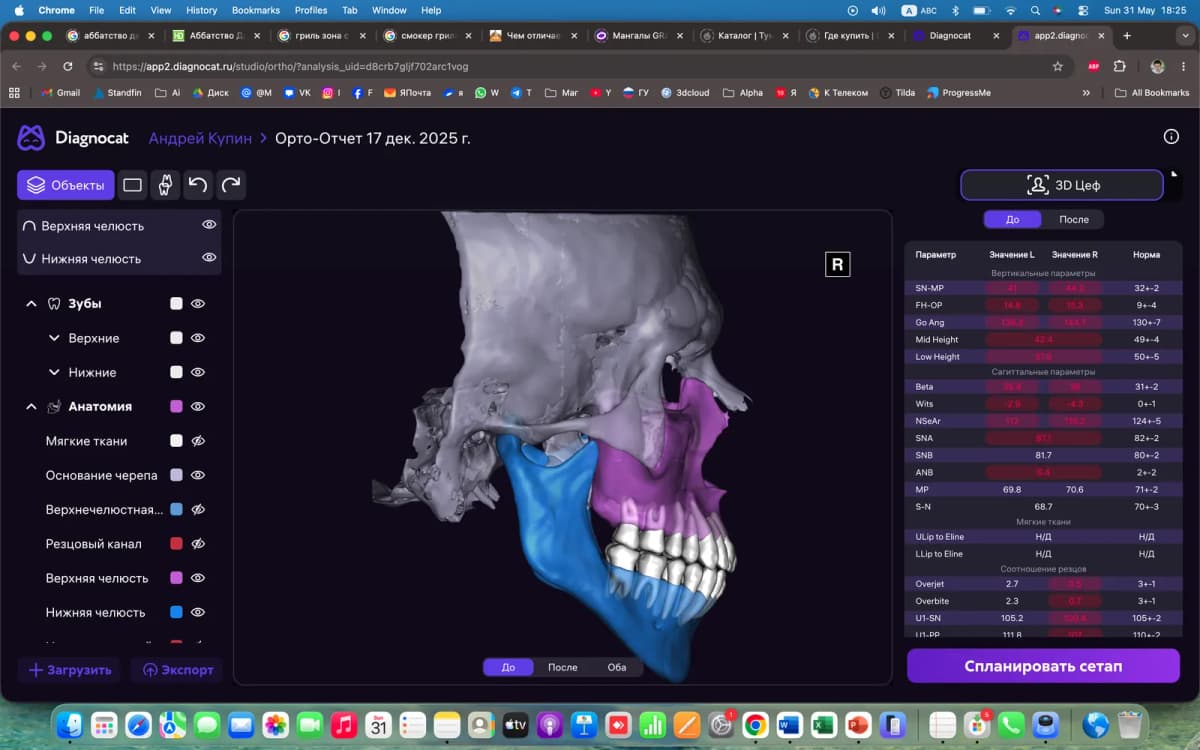Click the browser address bar URL

point(290,66)
